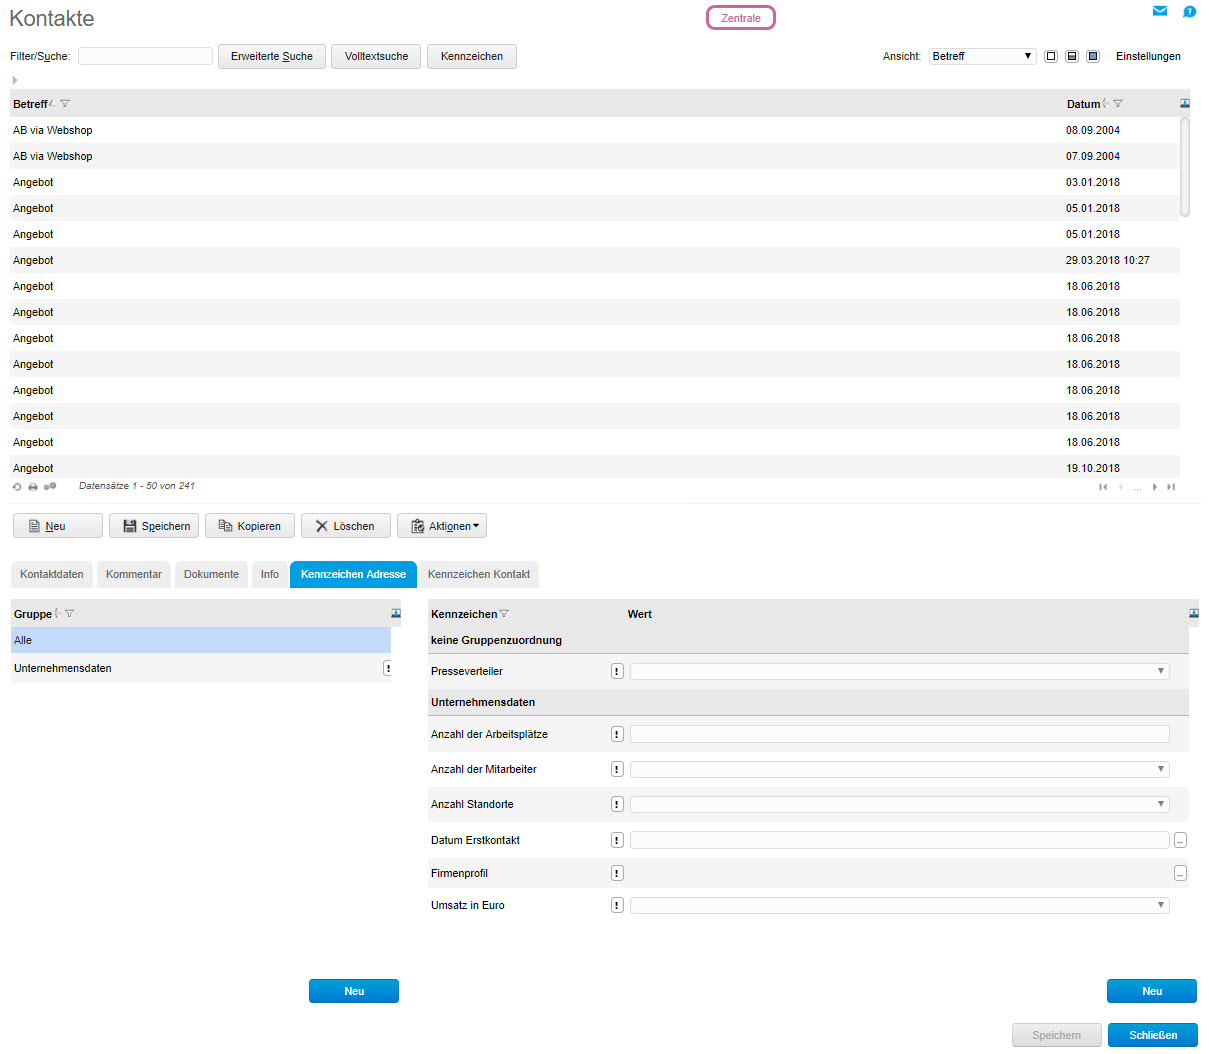This screenshot has width=1209, height=1054.
Task: Open the Kennzeichen Kontakt tab
Action: pos(479,574)
